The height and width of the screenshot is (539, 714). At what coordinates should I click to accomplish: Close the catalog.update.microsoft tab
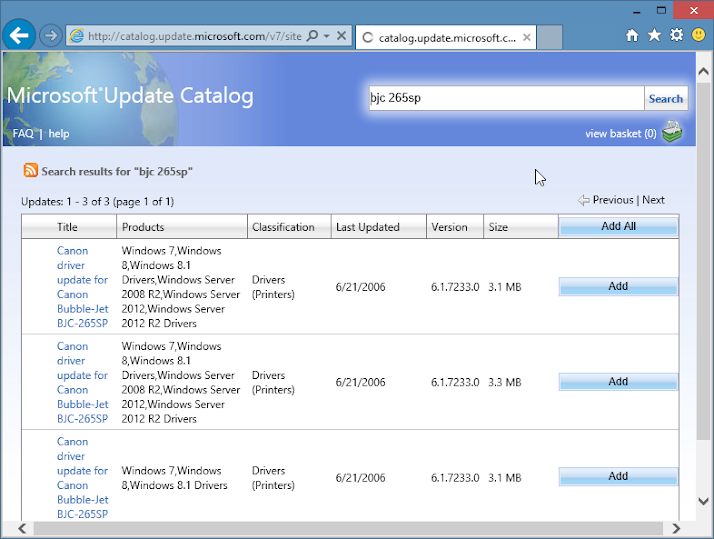tap(526, 37)
